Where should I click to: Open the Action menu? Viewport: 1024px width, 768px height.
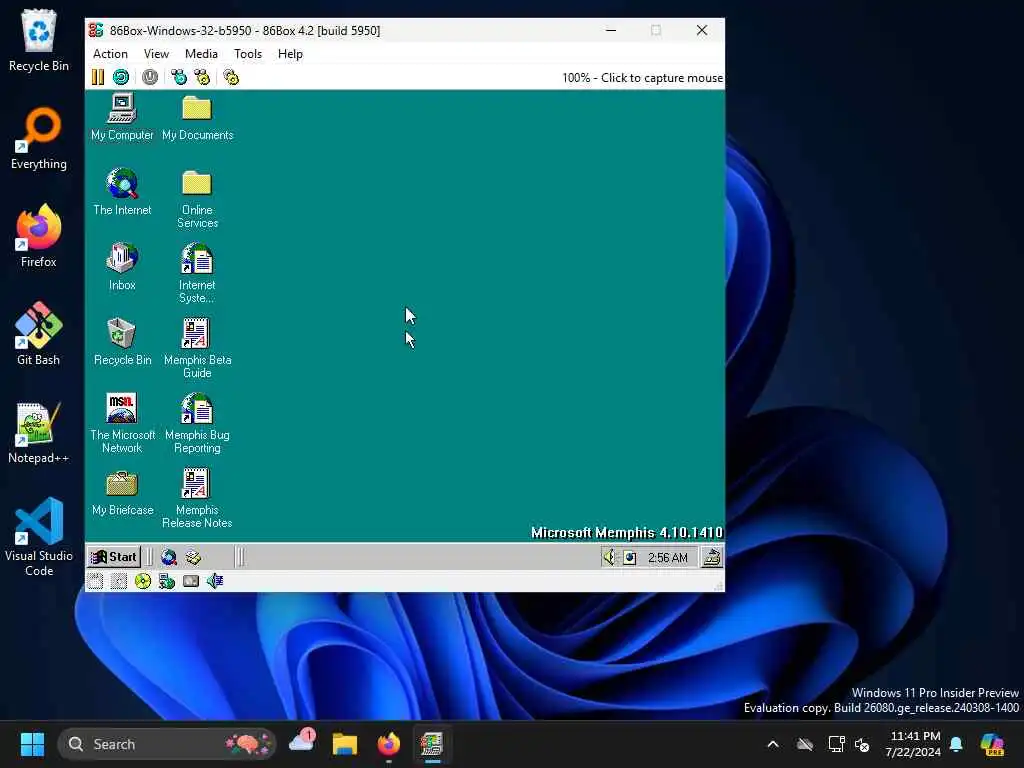coord(110,54)
